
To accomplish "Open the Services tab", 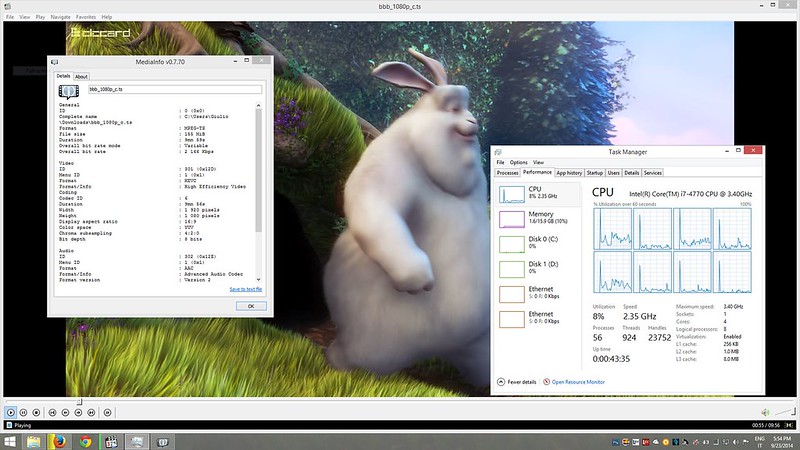I will point(653,173).
